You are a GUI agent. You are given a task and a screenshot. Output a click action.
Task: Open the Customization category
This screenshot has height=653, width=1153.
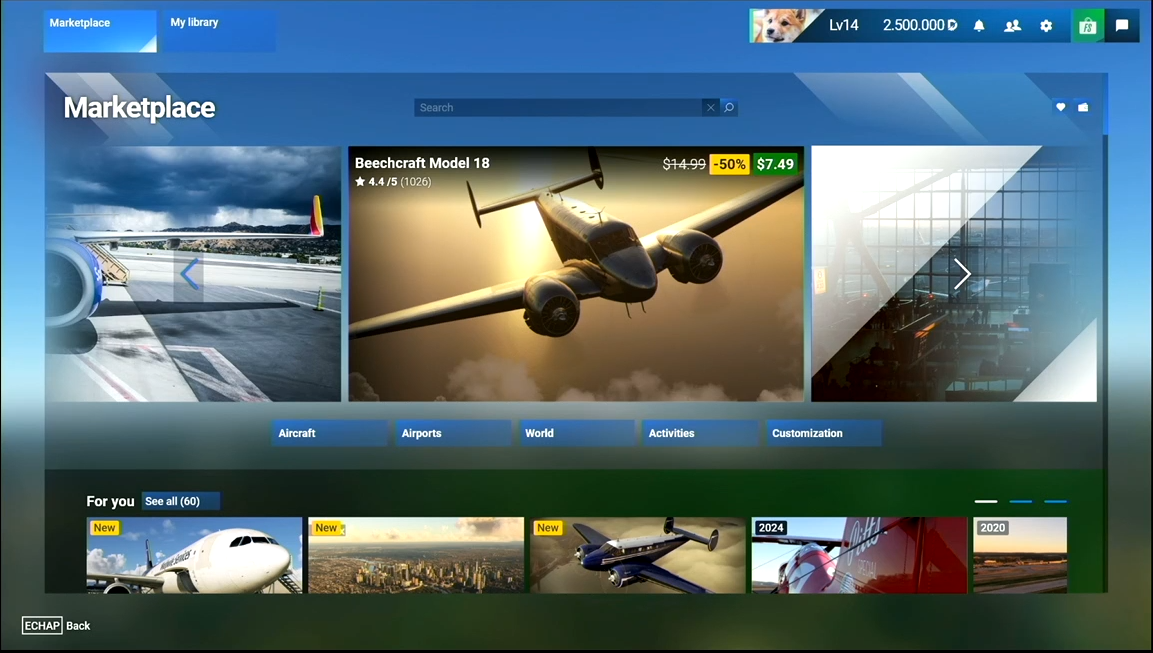824,433
